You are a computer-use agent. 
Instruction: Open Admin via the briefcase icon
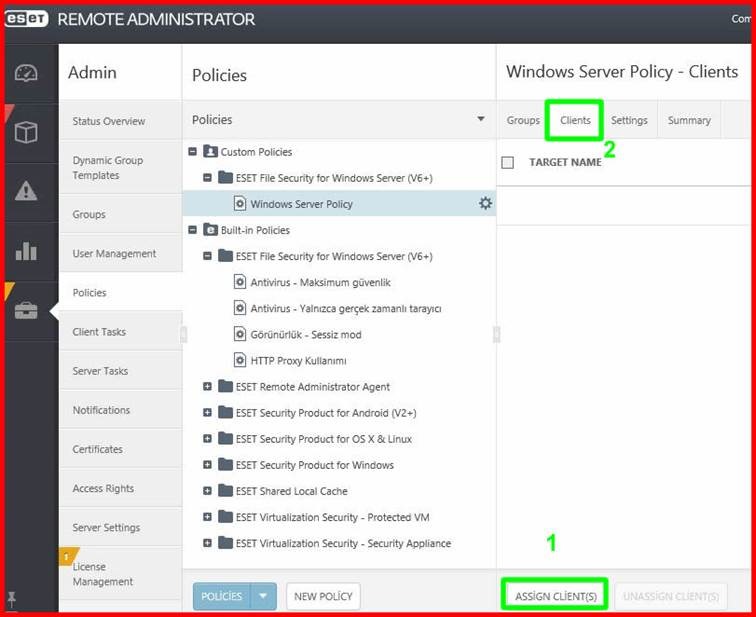click(x=26, y=310)
